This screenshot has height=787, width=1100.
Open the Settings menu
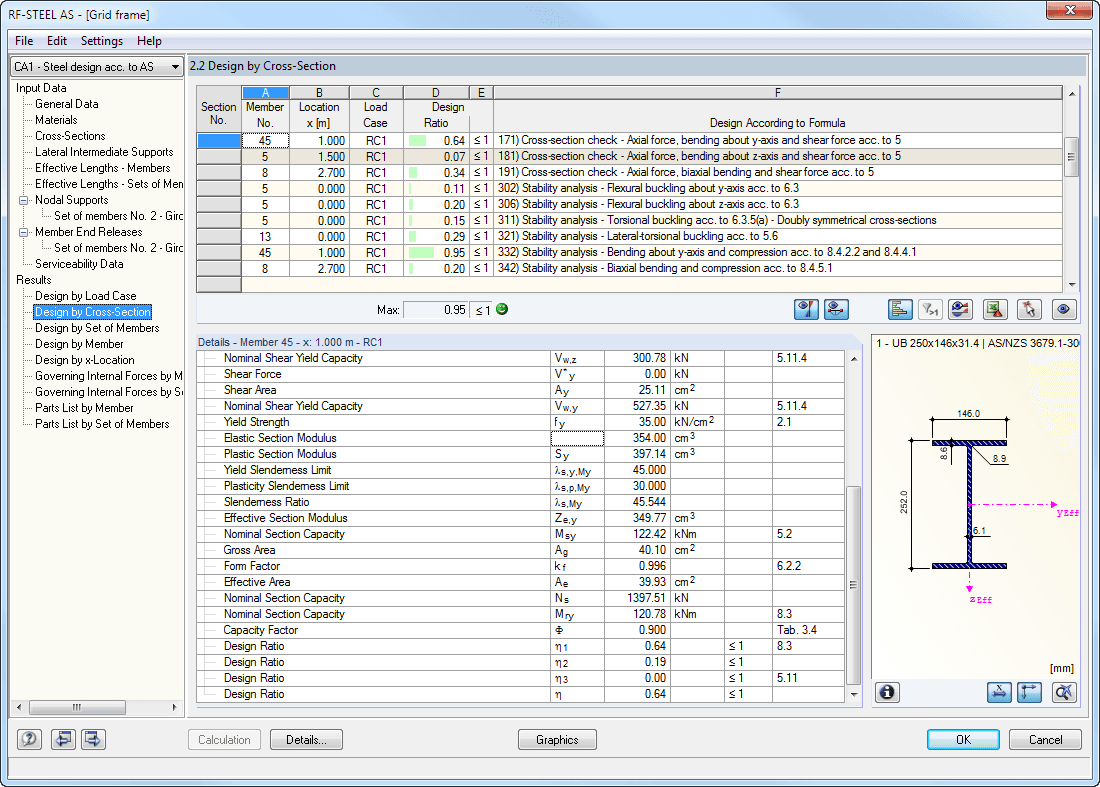(101, 41)
